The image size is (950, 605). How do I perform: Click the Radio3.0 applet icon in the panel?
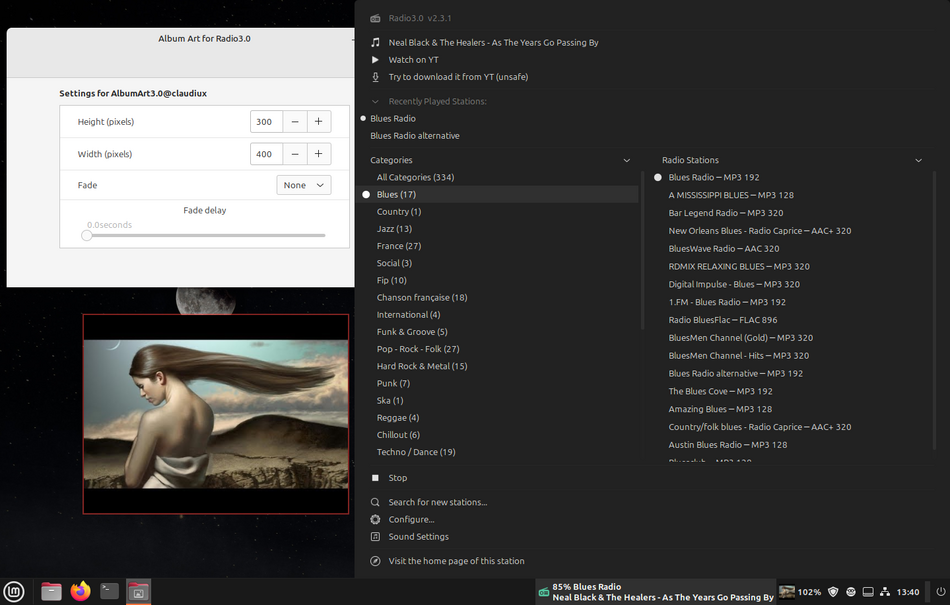pos(543,592)
